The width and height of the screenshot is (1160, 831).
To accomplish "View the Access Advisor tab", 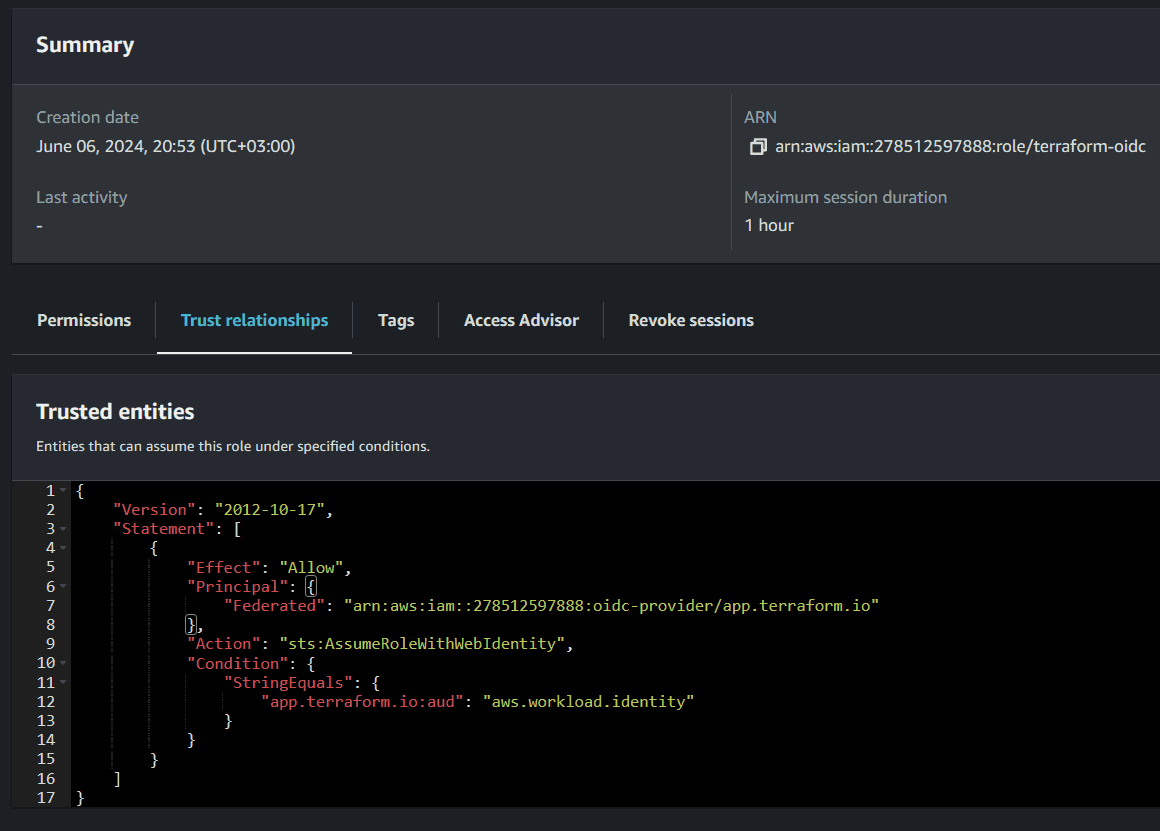I will 521,320.
